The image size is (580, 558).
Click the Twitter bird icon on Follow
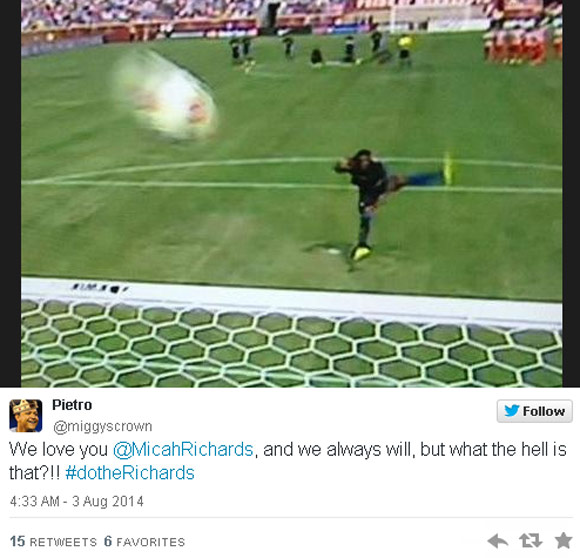click(512, 410)
